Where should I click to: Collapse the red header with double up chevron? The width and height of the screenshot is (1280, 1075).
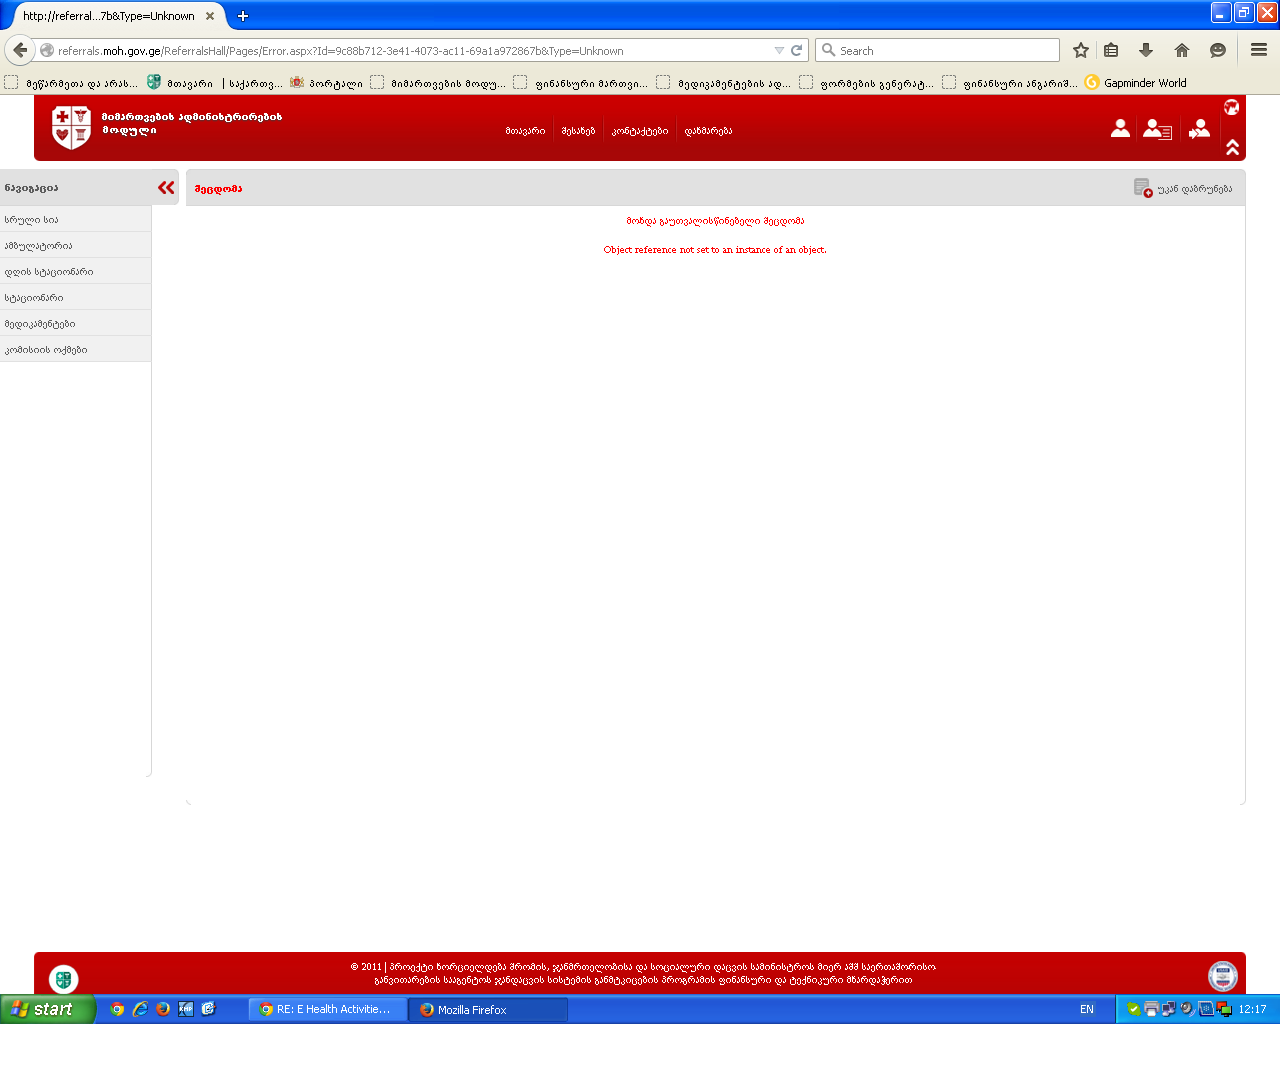[1232, 147]
